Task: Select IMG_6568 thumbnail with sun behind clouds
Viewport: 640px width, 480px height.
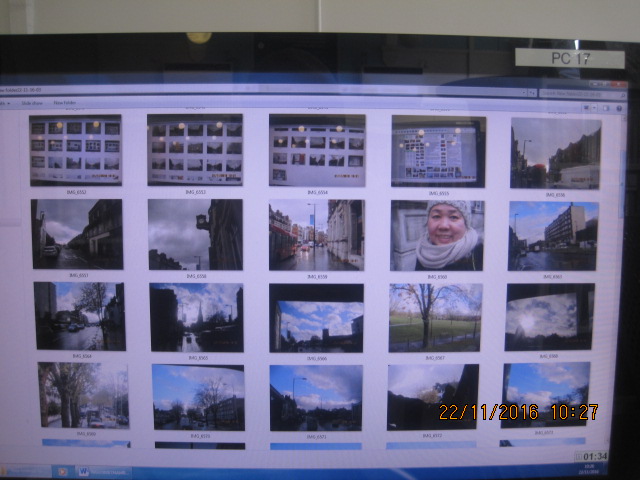Action: 550,317
